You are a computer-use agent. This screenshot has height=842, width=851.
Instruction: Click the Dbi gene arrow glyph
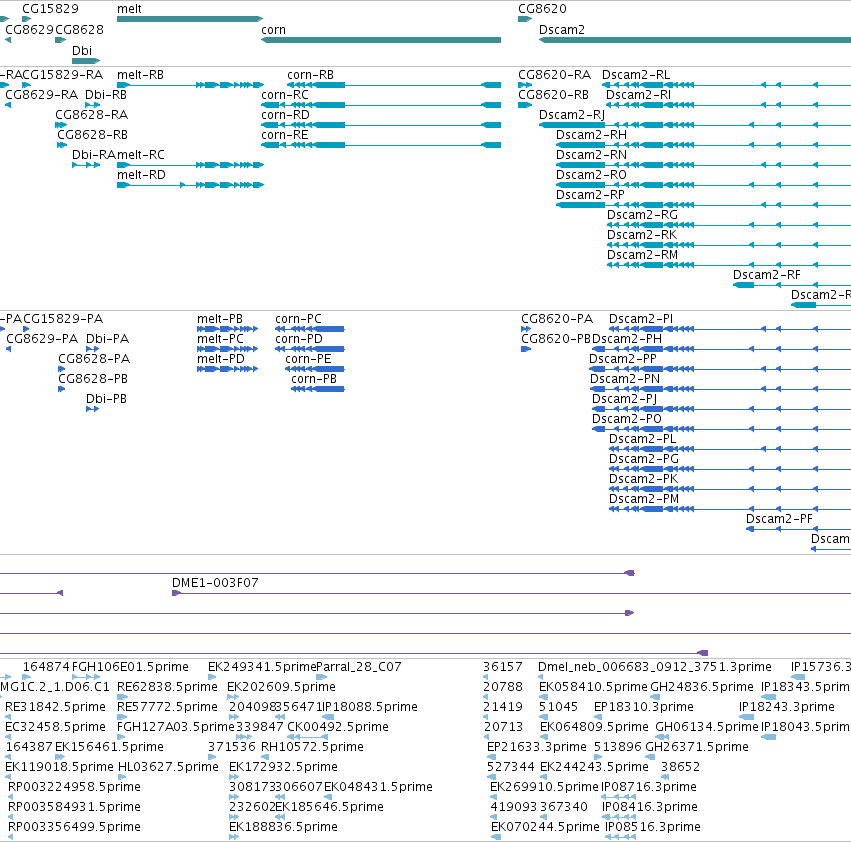(x=86, y=61)
